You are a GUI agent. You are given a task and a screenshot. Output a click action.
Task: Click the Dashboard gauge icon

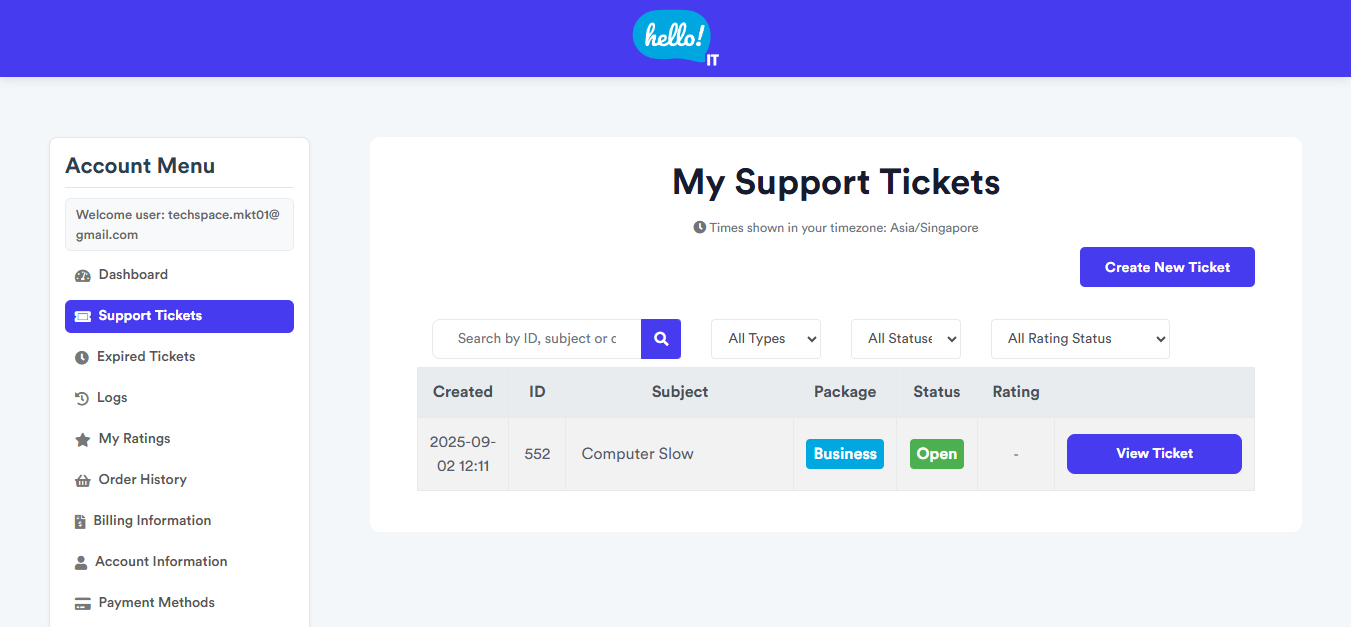pos(82,275)
